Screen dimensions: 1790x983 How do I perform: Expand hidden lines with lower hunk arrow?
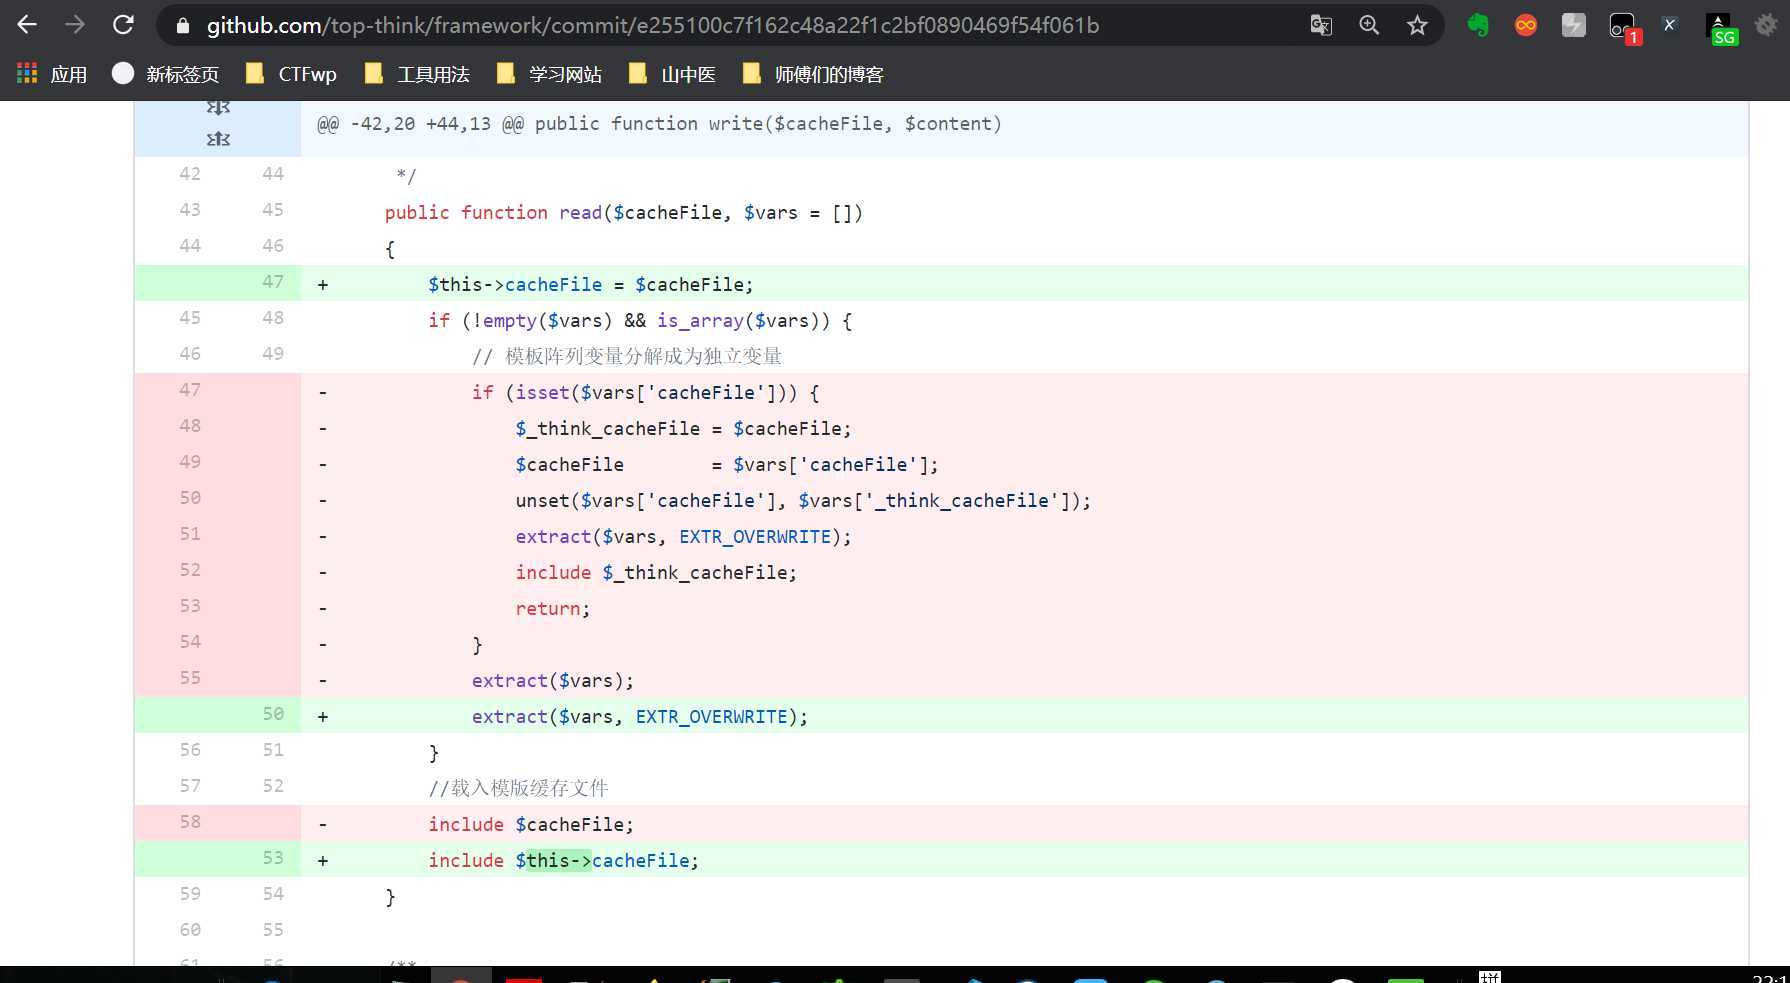(x=218, y=139)
